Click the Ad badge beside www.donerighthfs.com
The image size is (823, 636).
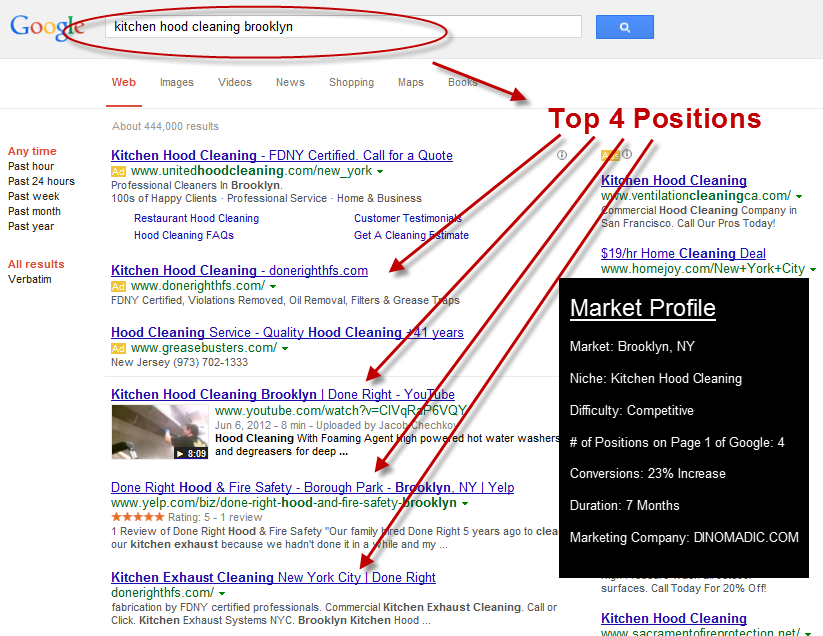(x=118, y=287)
